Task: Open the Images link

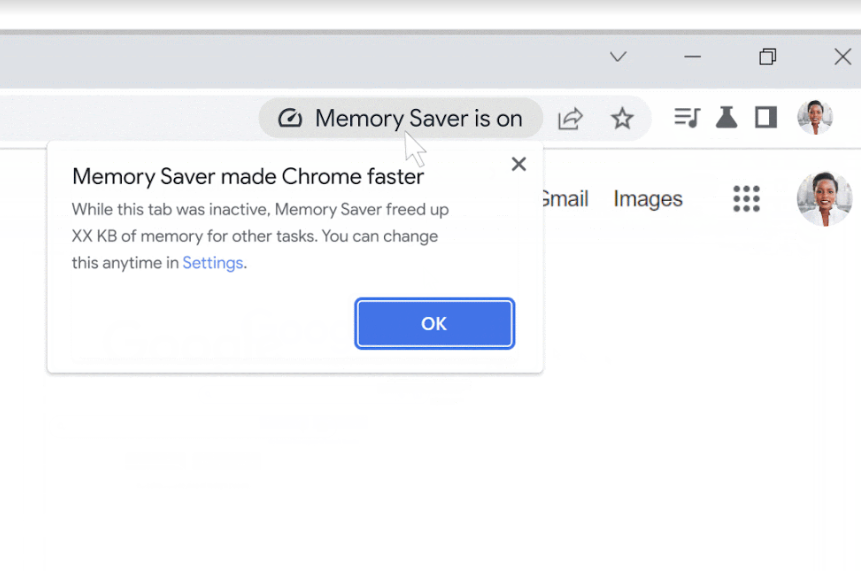Action: pyautogui.click(x=648, y=199)
